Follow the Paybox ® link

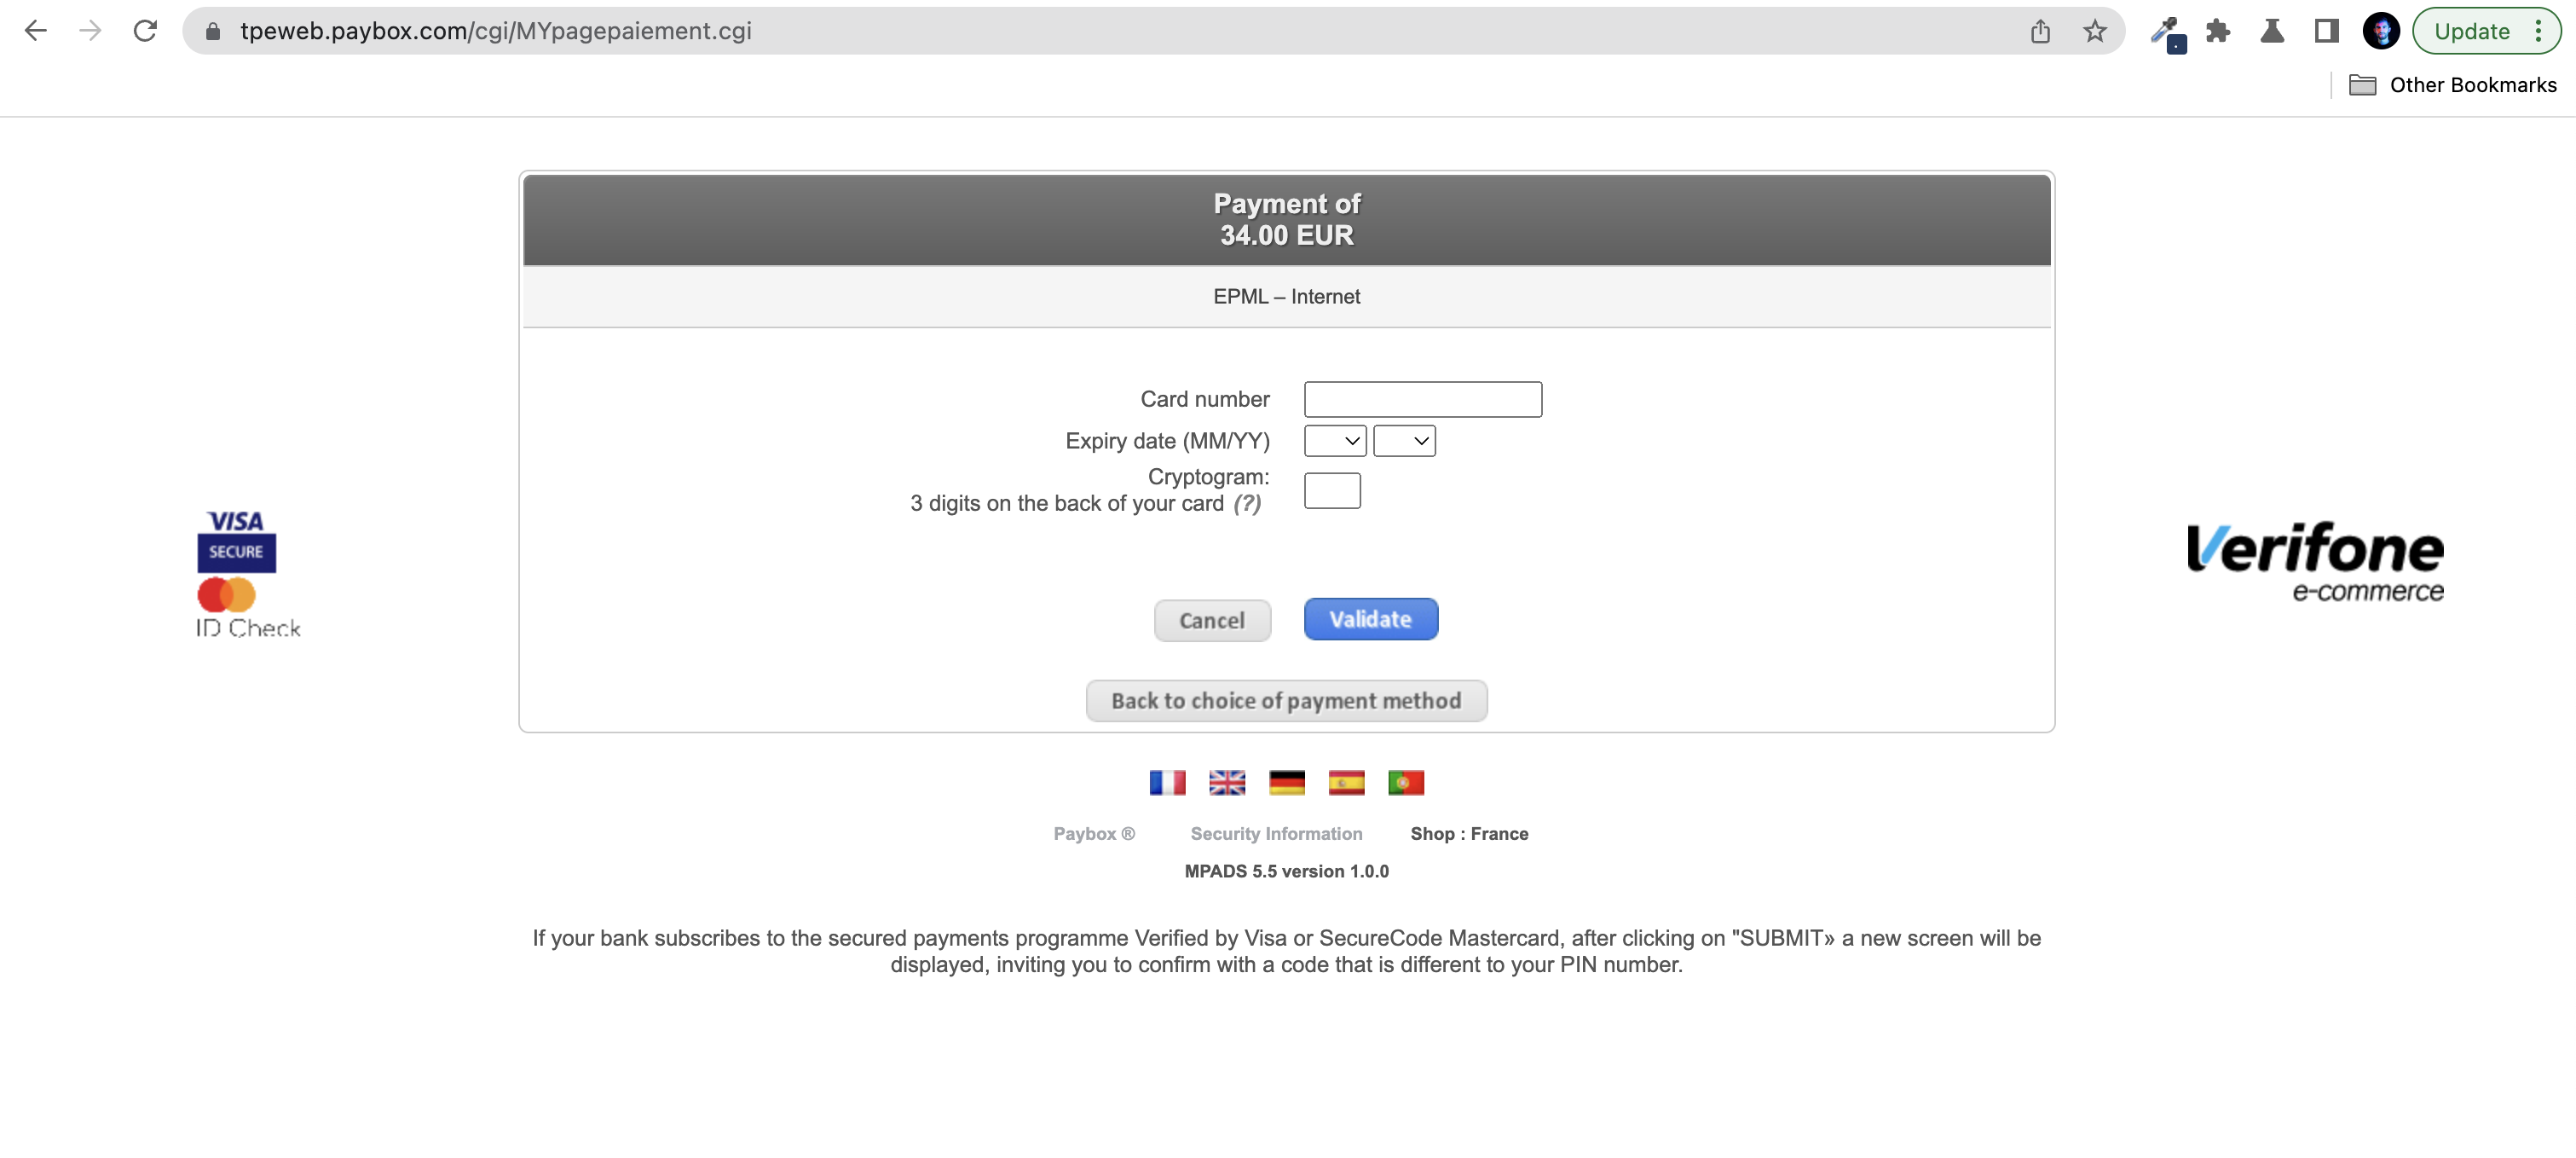1094,834
